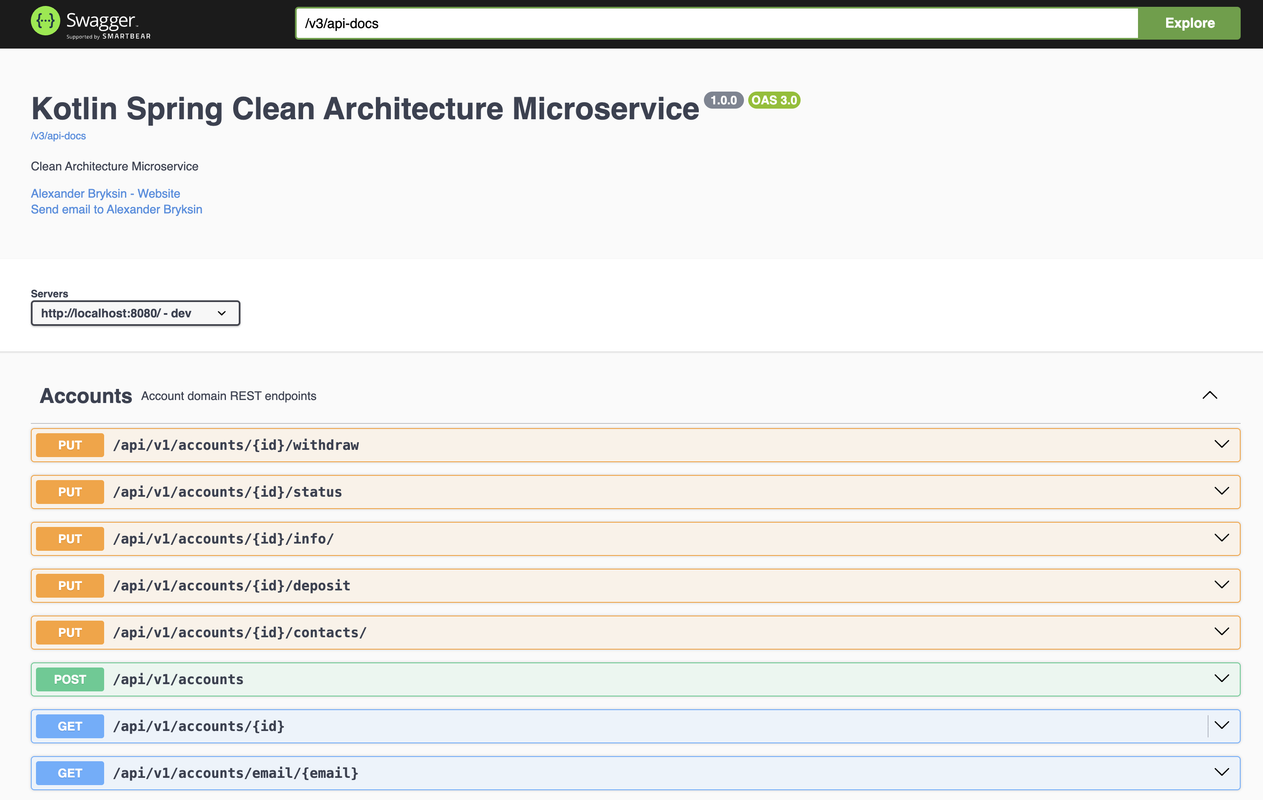Click the Swagger logo icon

pos(46,21)
